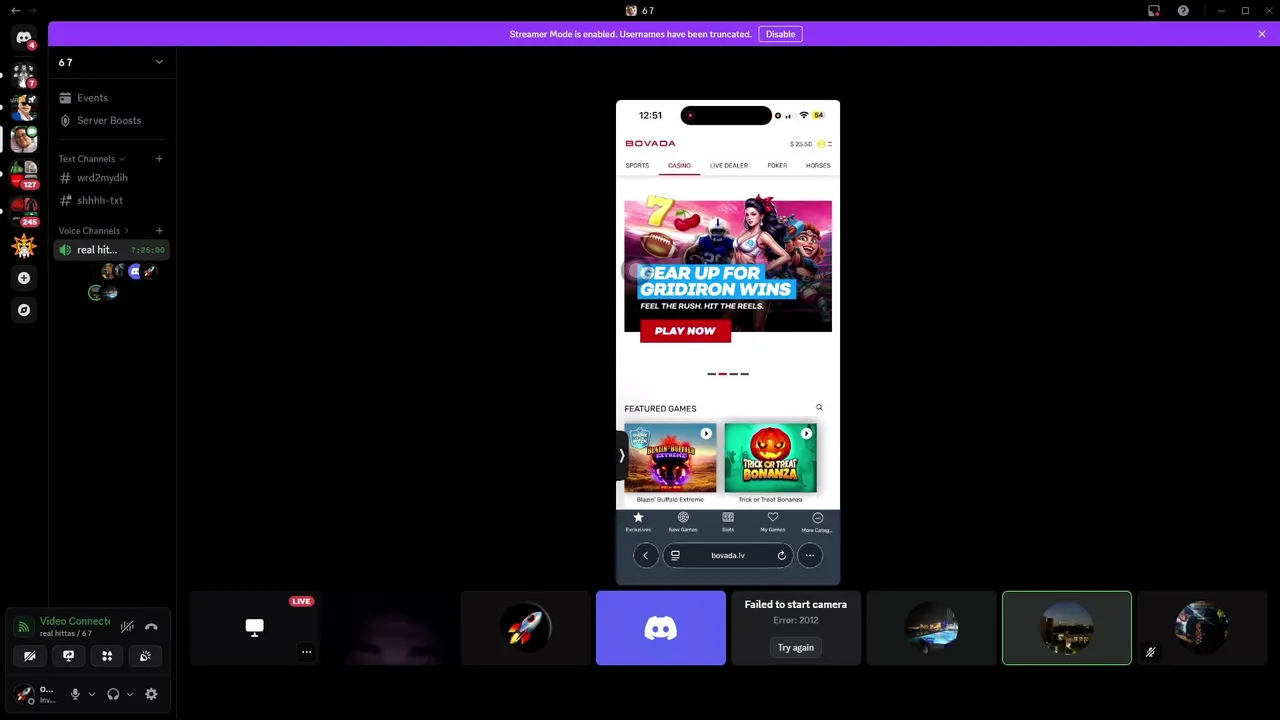The height and width of the screenshot is (720, 1280).
Task: Click the bovada.lv address bar
Action: pos(728,556)
